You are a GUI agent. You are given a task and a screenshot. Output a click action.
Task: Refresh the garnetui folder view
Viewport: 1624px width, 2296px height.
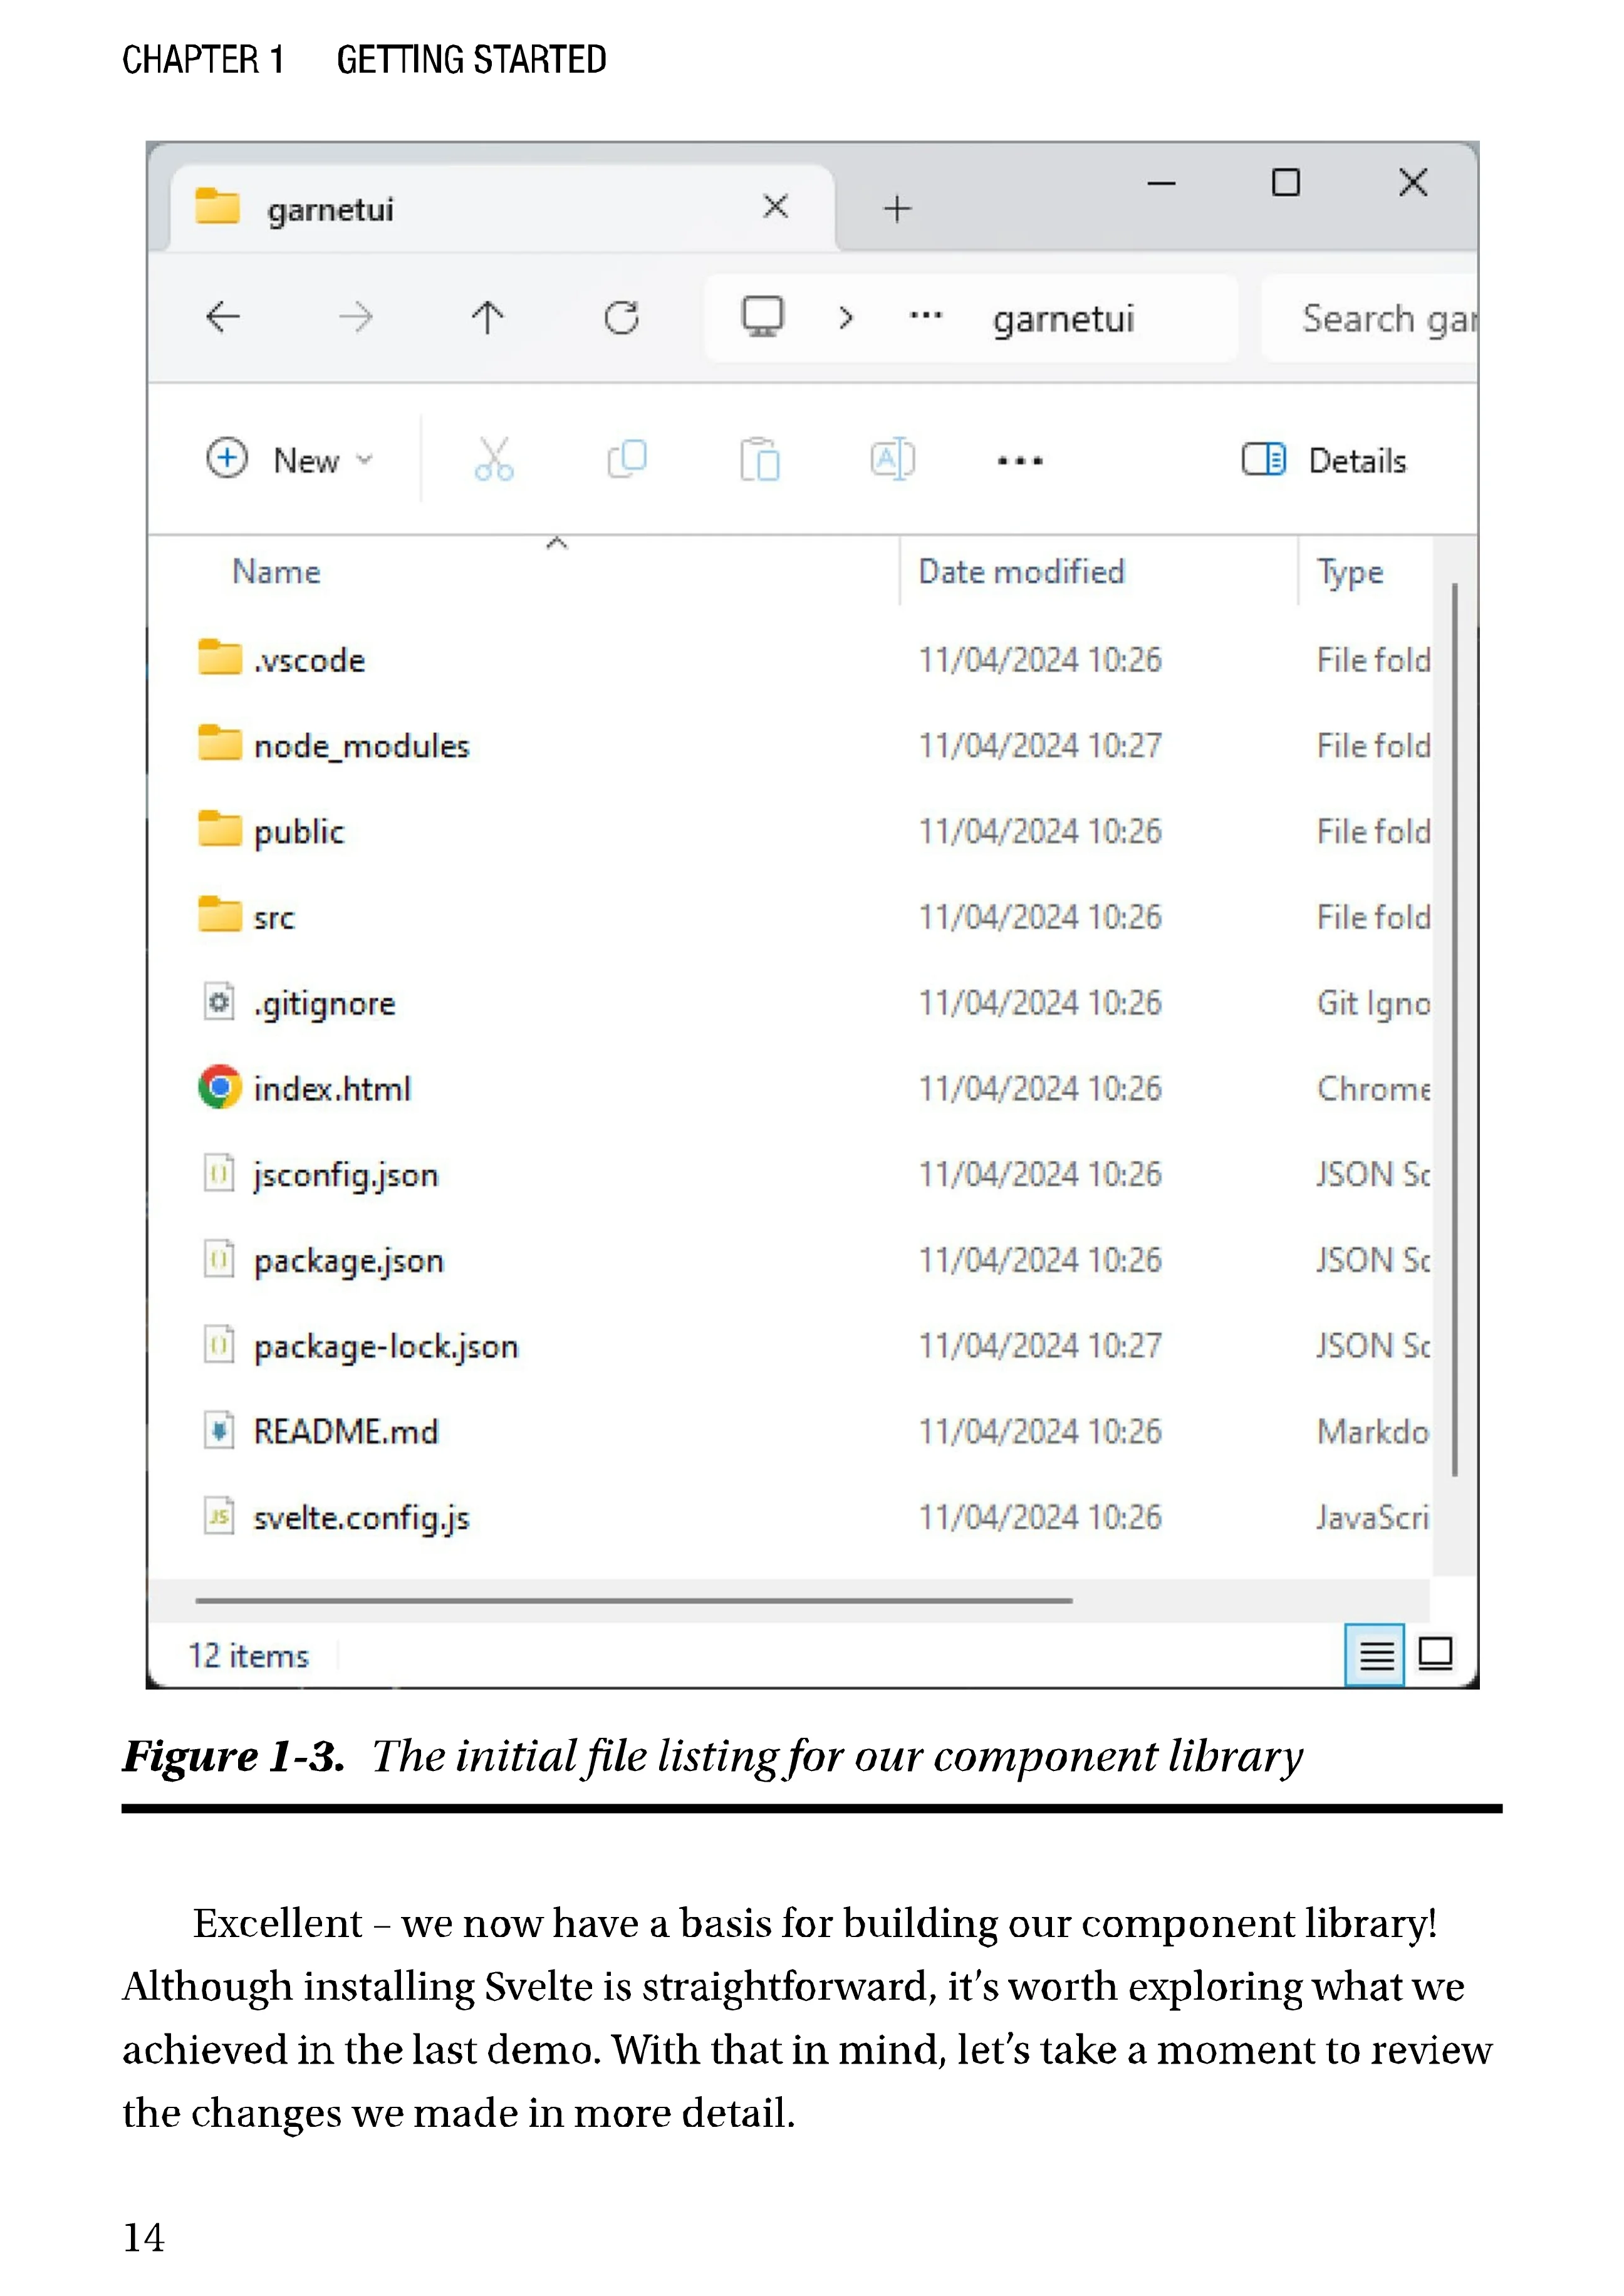(621, 318)
